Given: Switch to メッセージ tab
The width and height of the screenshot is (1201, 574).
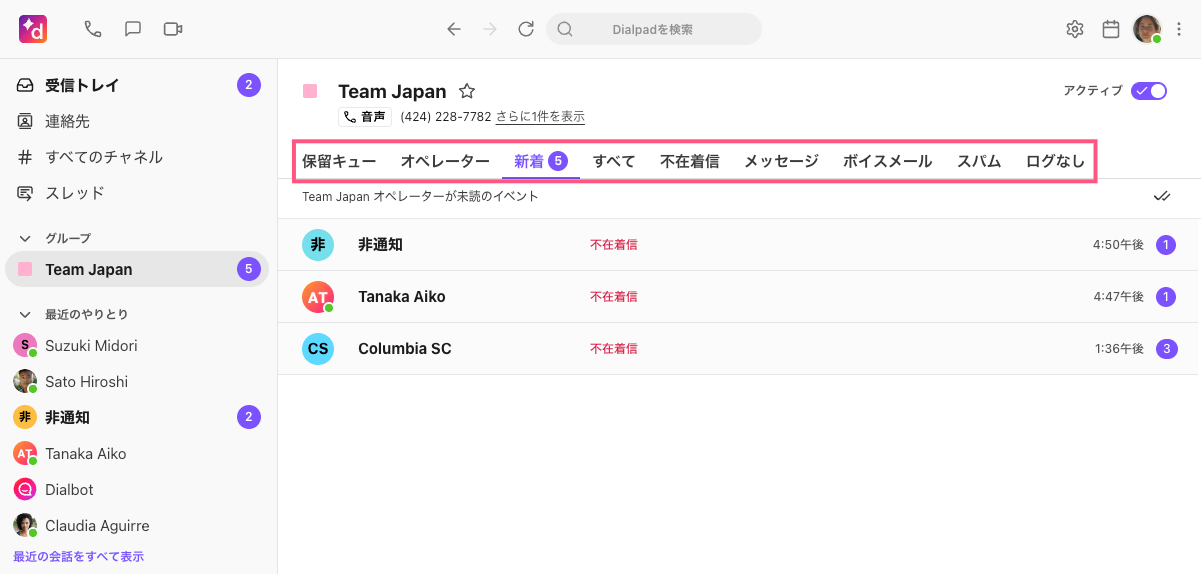Looking at the screenshot, I should pyautogui.click(x=781, y=161).
